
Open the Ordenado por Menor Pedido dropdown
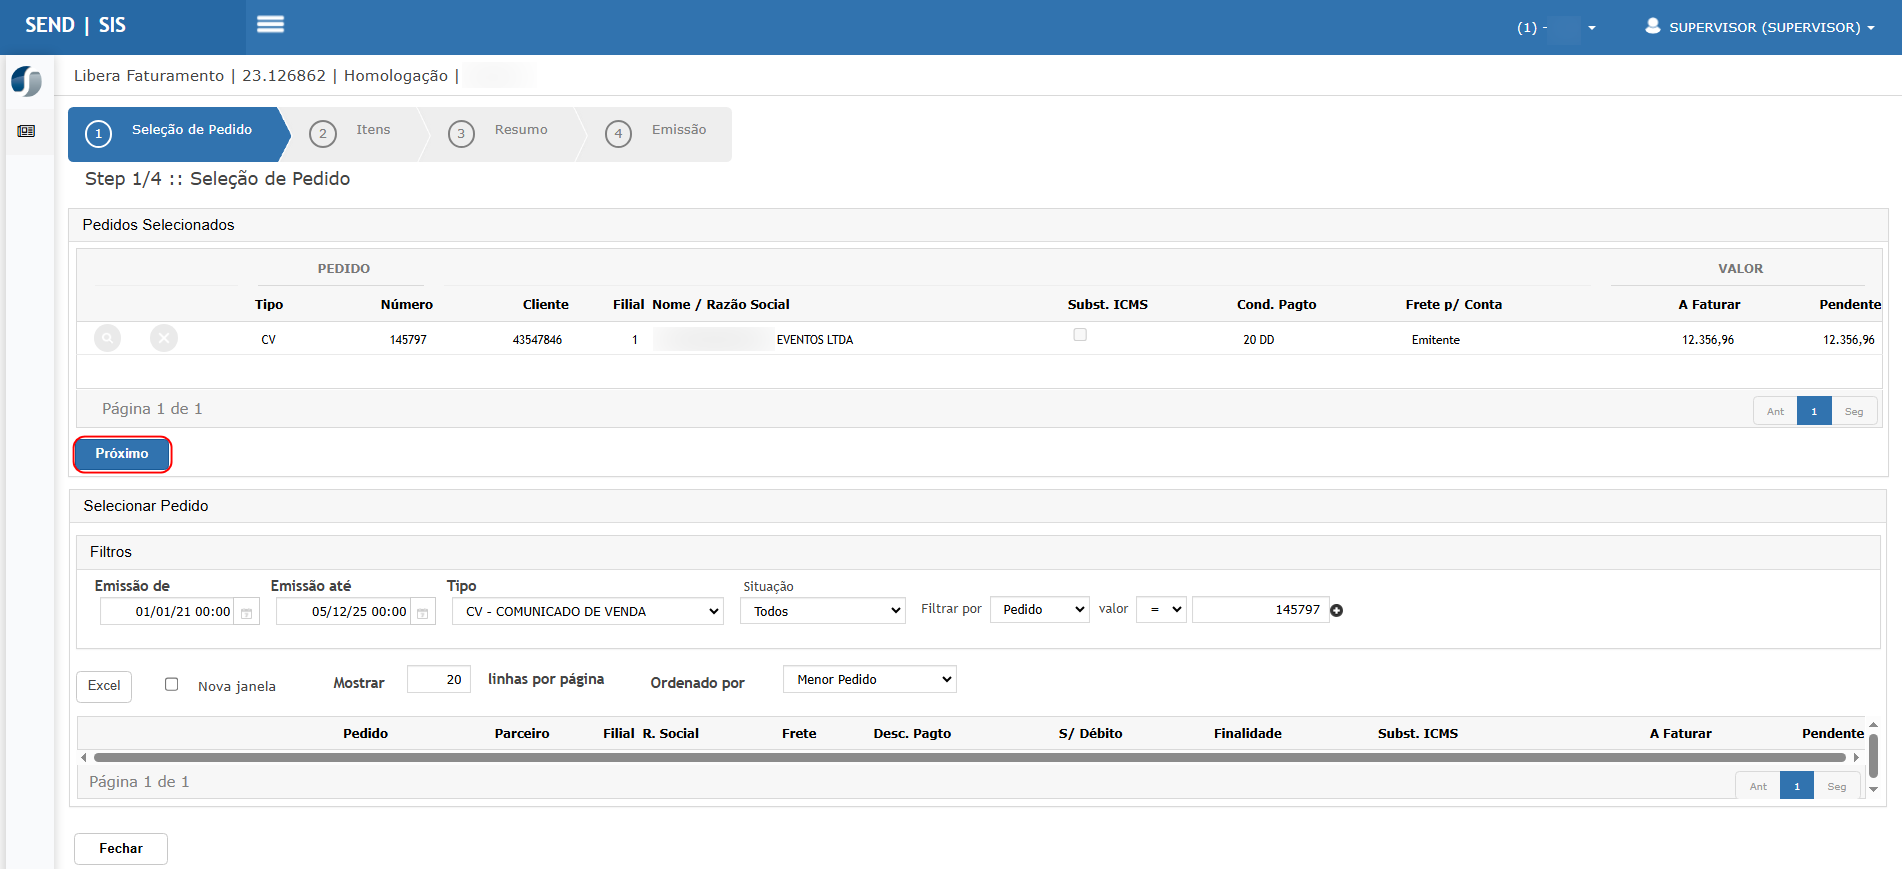point(869,680)
